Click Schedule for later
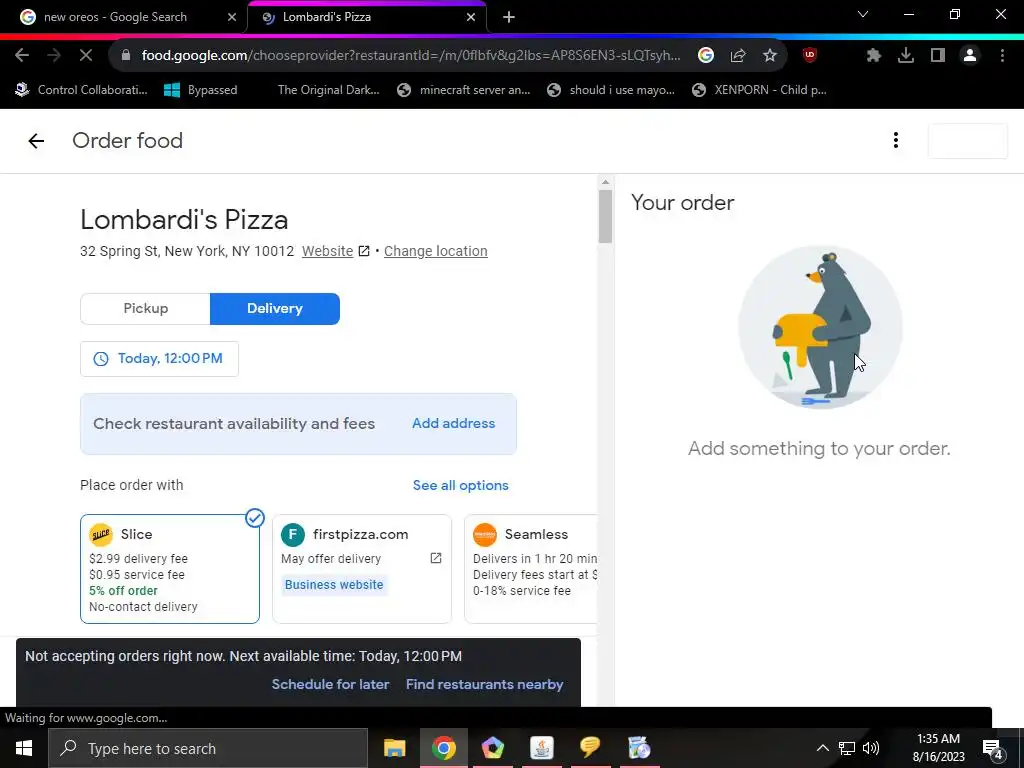This screenshot has height=768, width=1024. tap(330, 684)
